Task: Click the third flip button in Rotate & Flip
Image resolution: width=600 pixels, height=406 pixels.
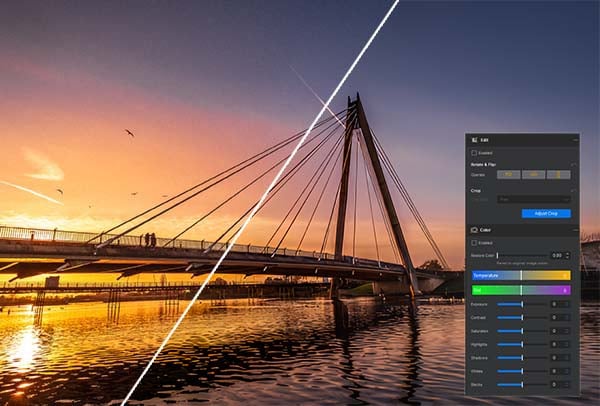Action: tap(559, 174)
